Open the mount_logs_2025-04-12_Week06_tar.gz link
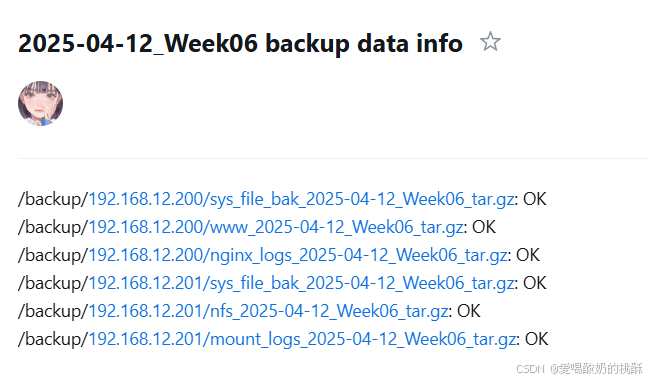 [x=302, y=340]
